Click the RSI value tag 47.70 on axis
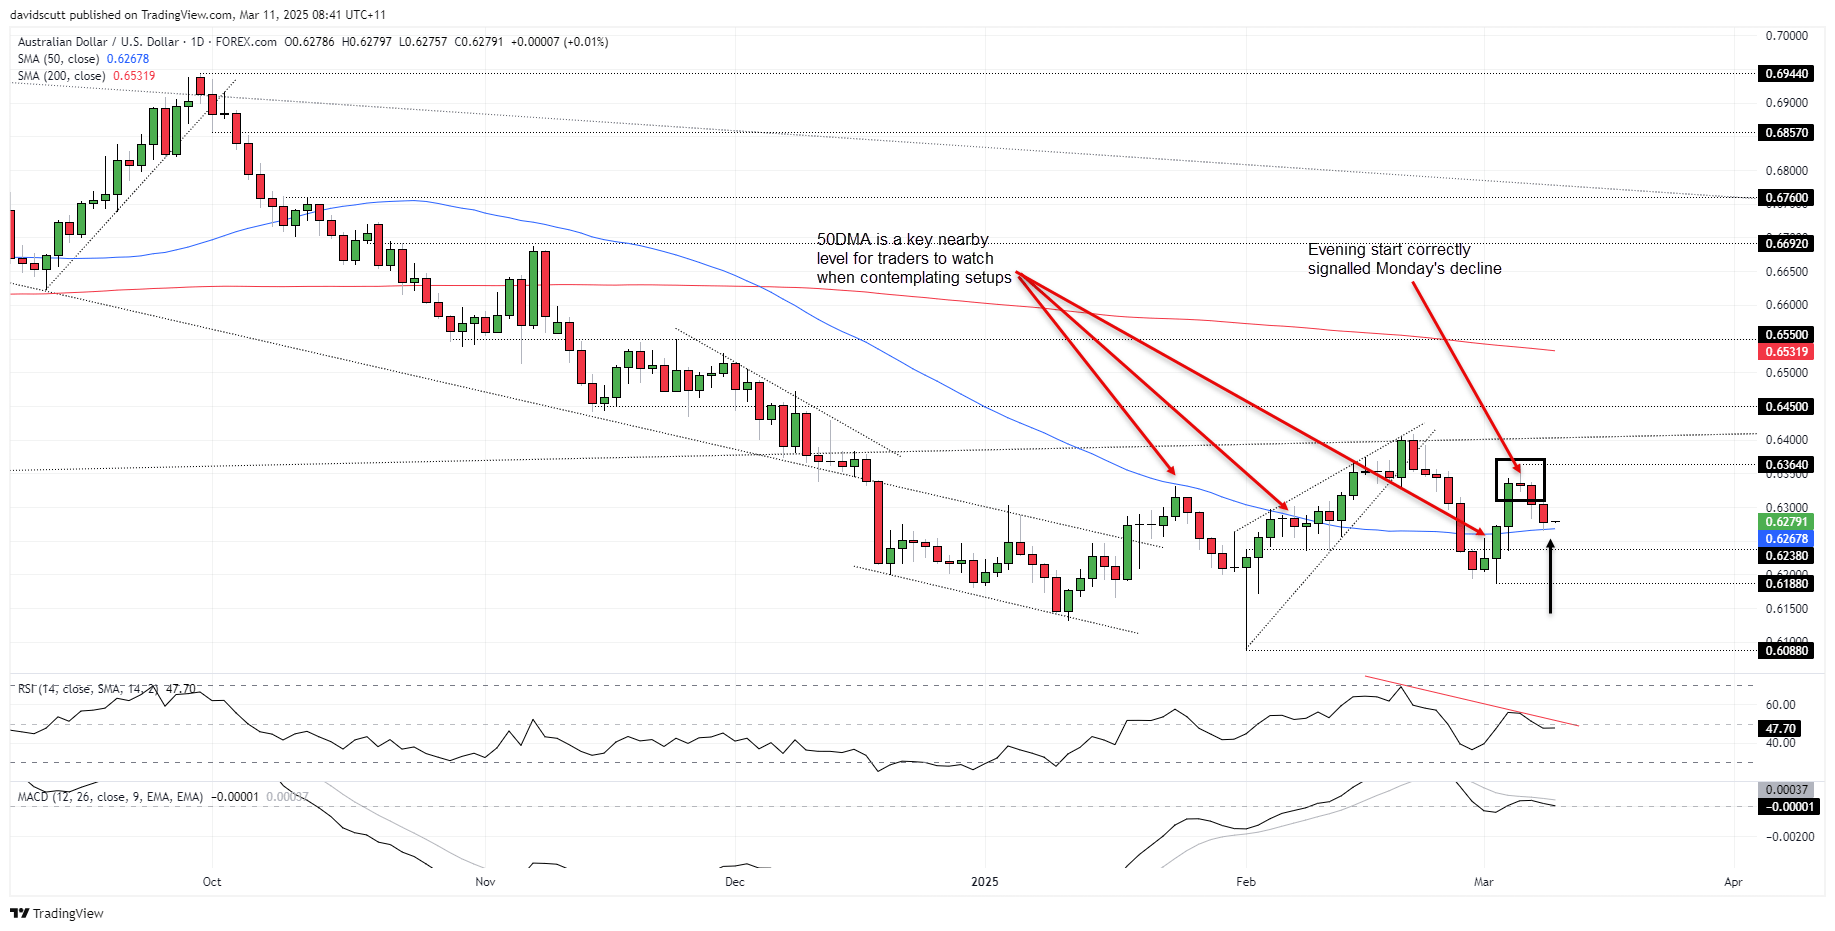Image resolution: width=1835 pixels, height=931 pixels. click(x=1780, y=729)
